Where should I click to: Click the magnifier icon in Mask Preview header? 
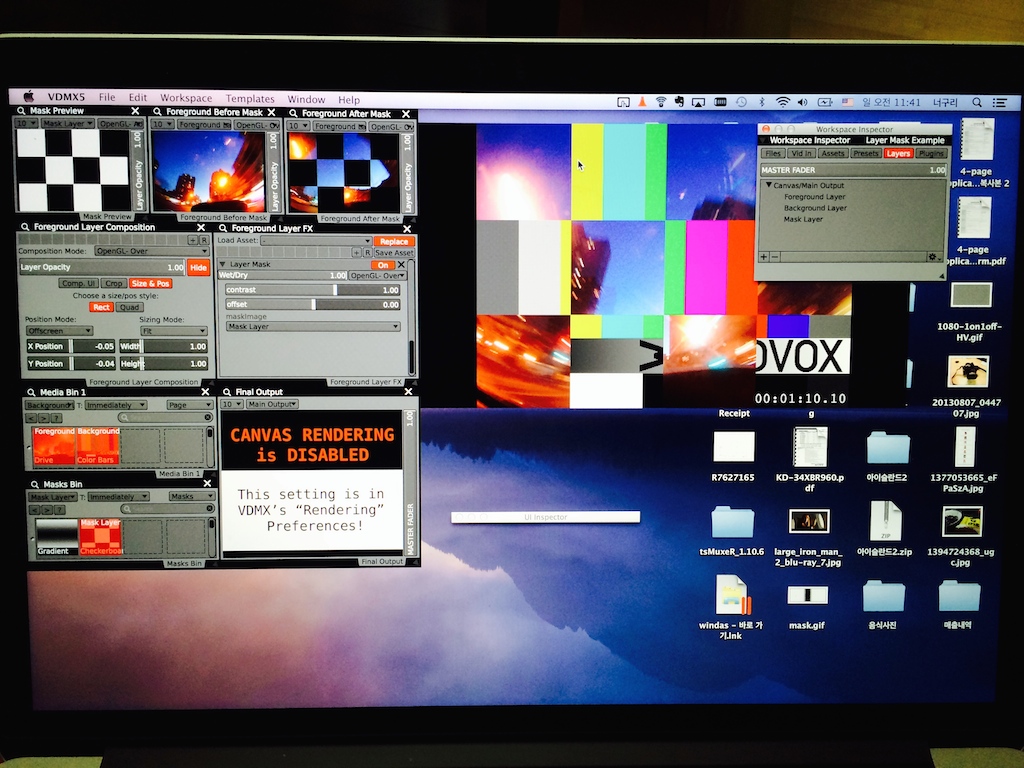tap(22, 111)
